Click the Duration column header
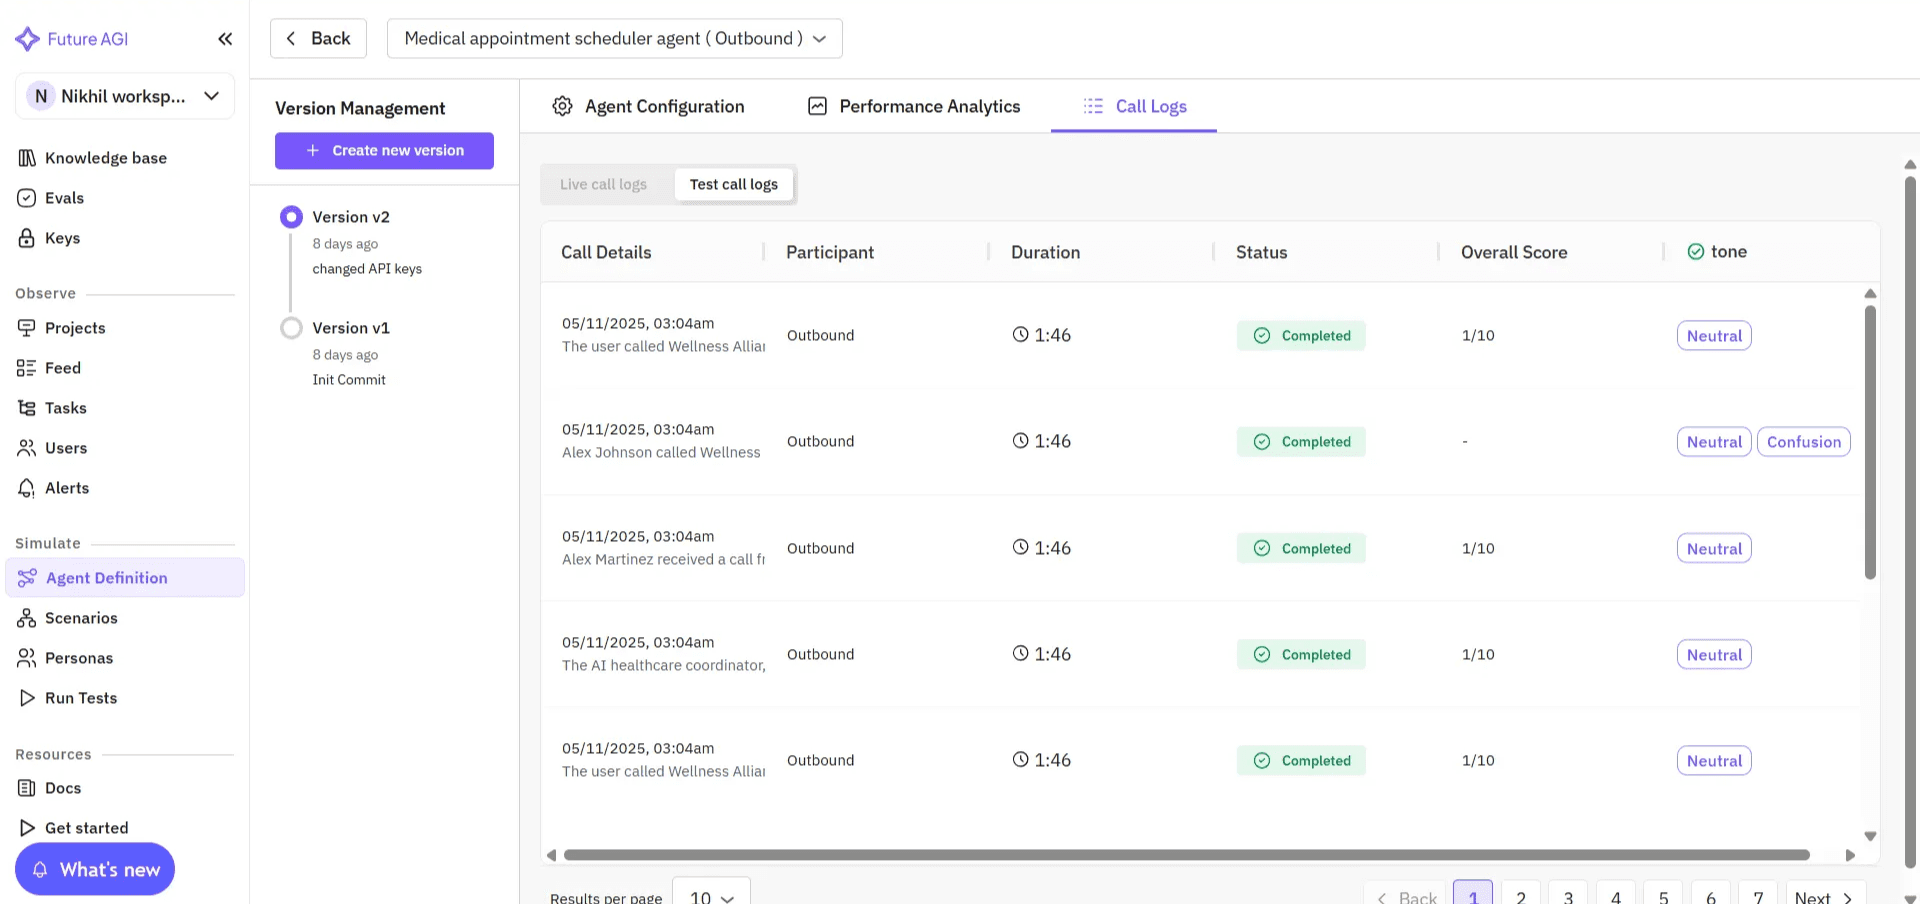 (1045, 252)
